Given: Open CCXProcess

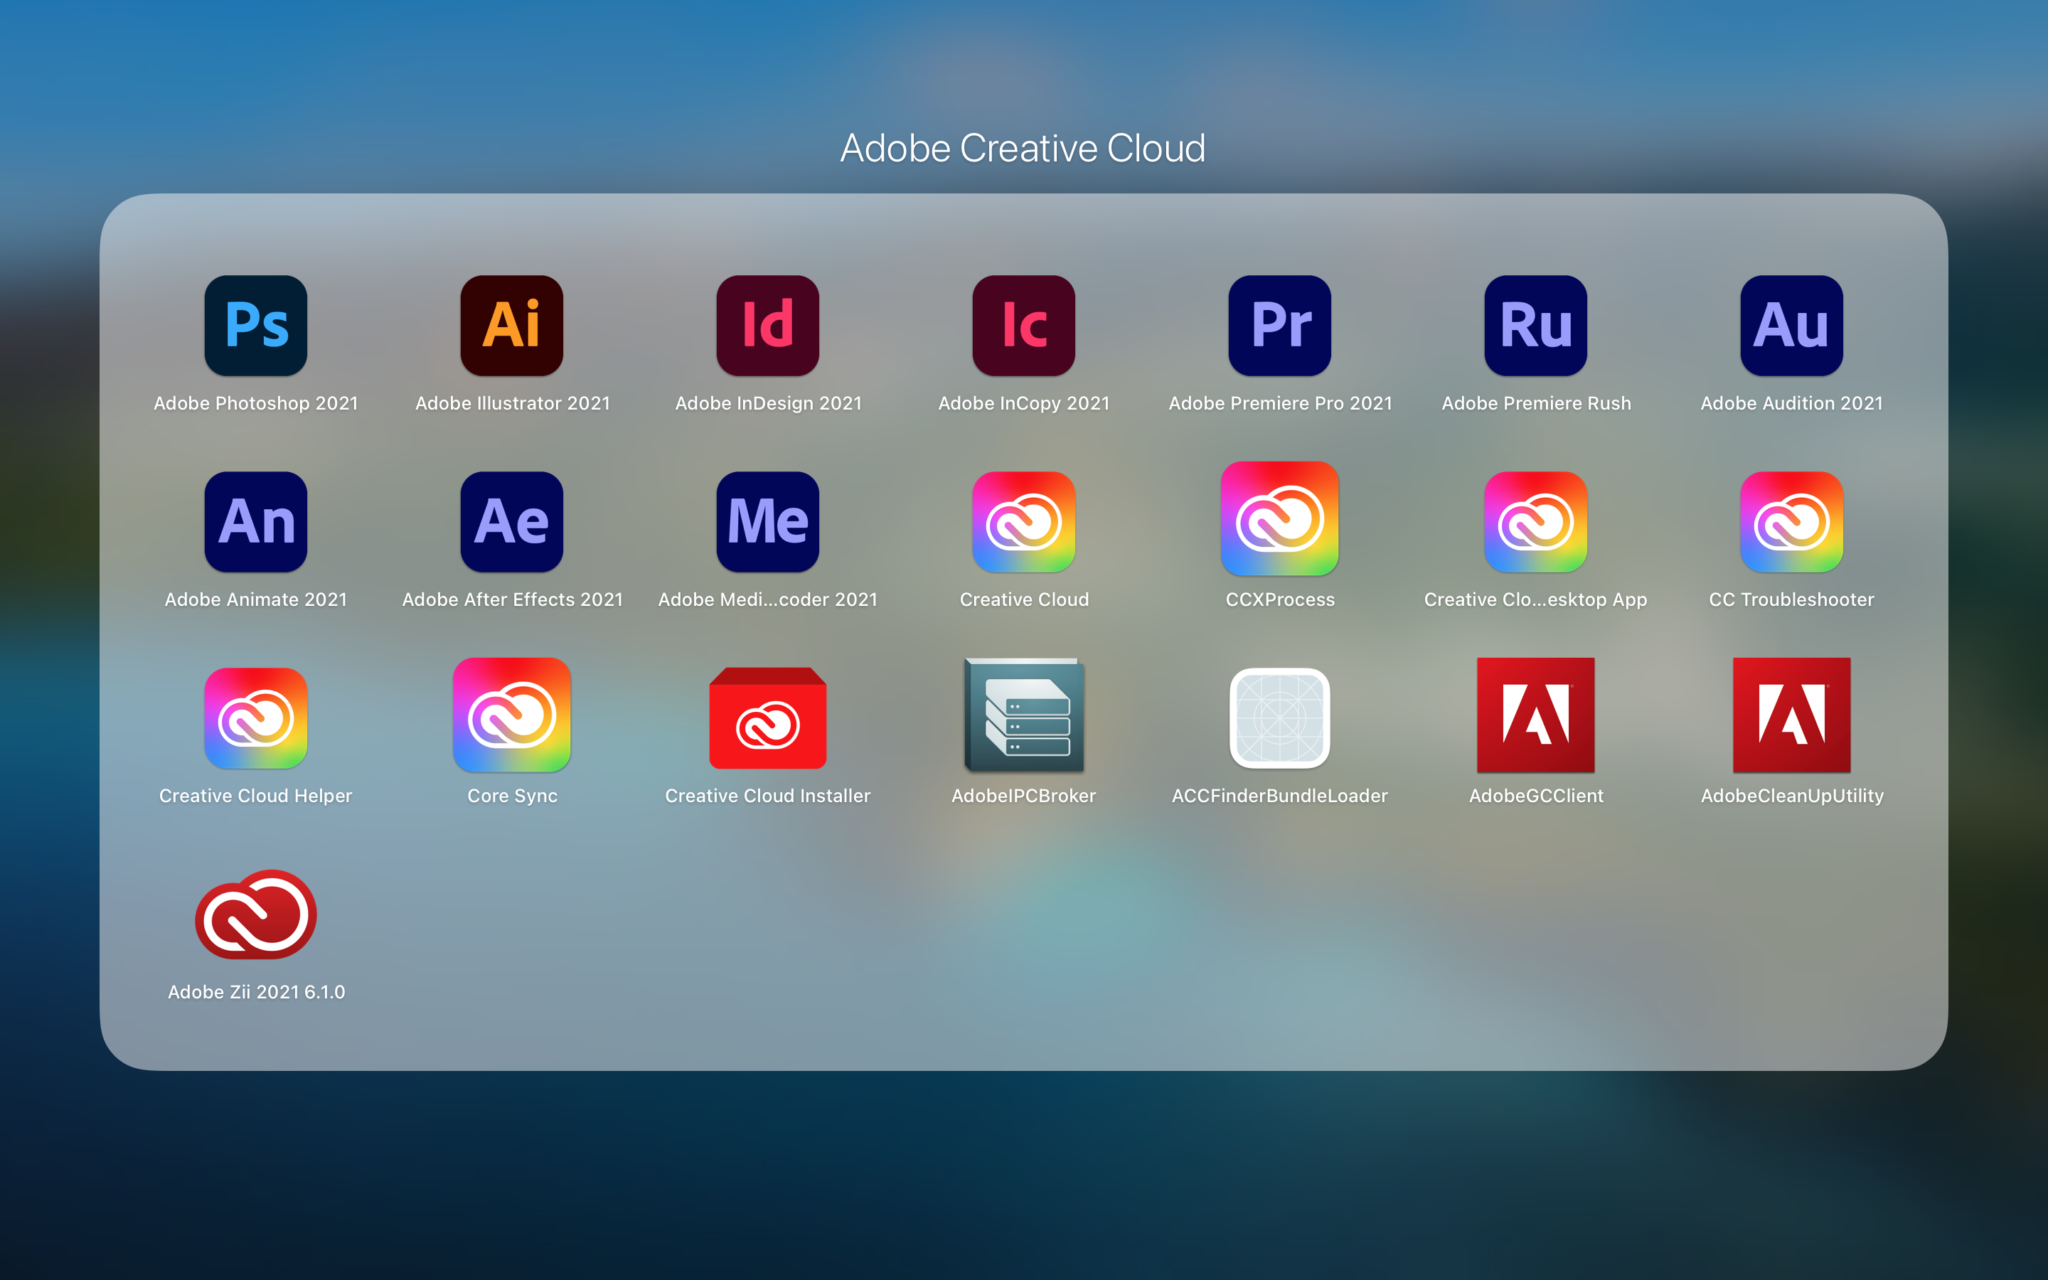Looking at the screenshot, I should 1280,521.
